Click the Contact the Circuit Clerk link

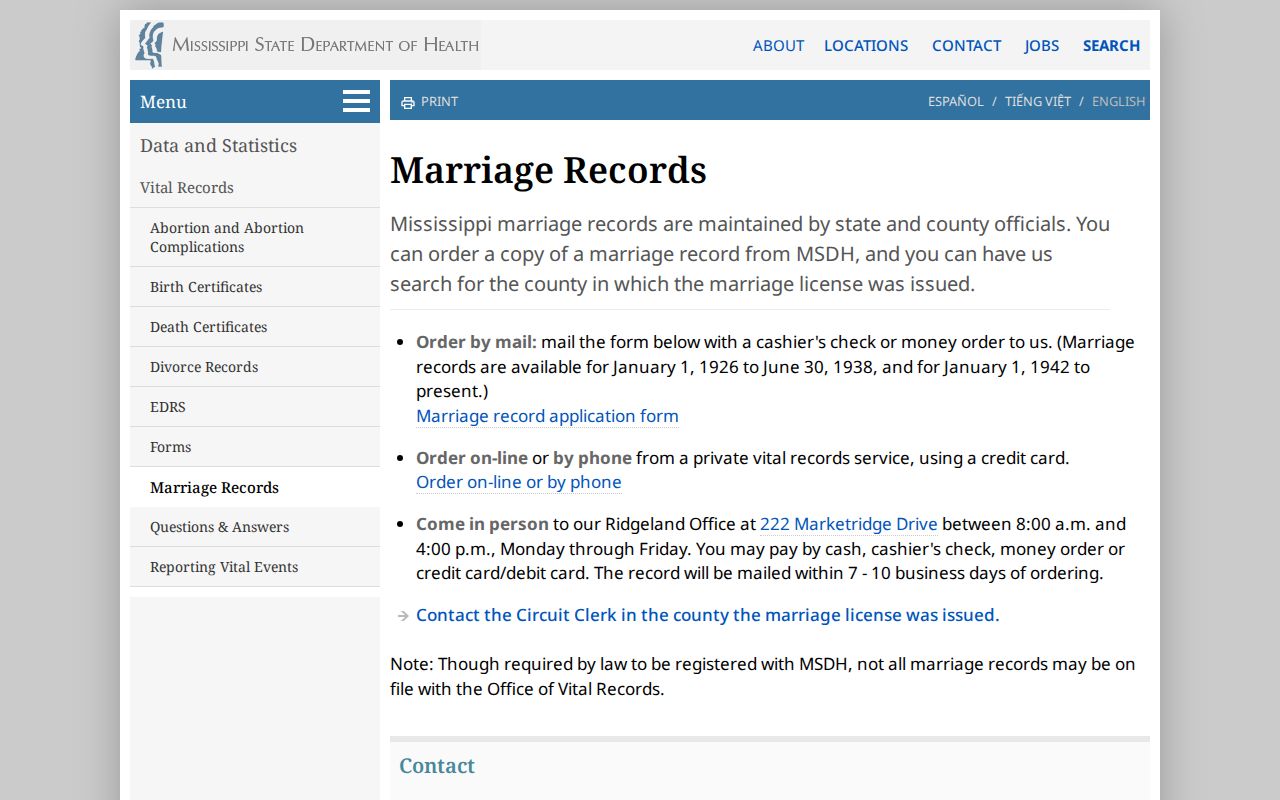[x=708, y=615]
